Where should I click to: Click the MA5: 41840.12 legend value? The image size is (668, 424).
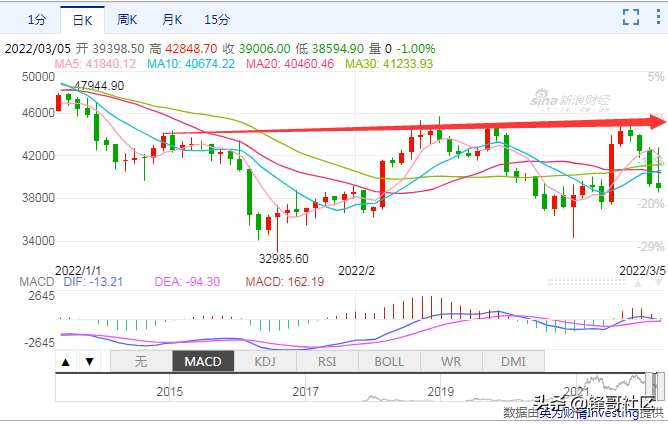95,64
